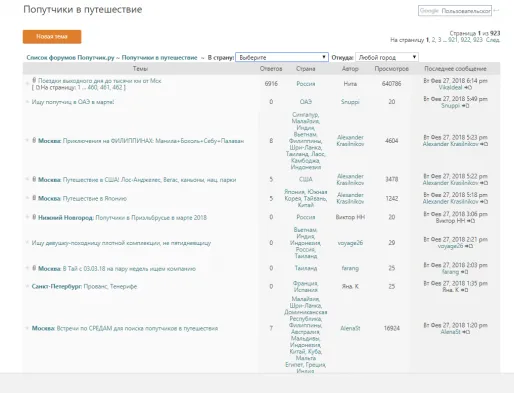Click Vikaldeal in the last message column
514x393 pixels.
450,88
